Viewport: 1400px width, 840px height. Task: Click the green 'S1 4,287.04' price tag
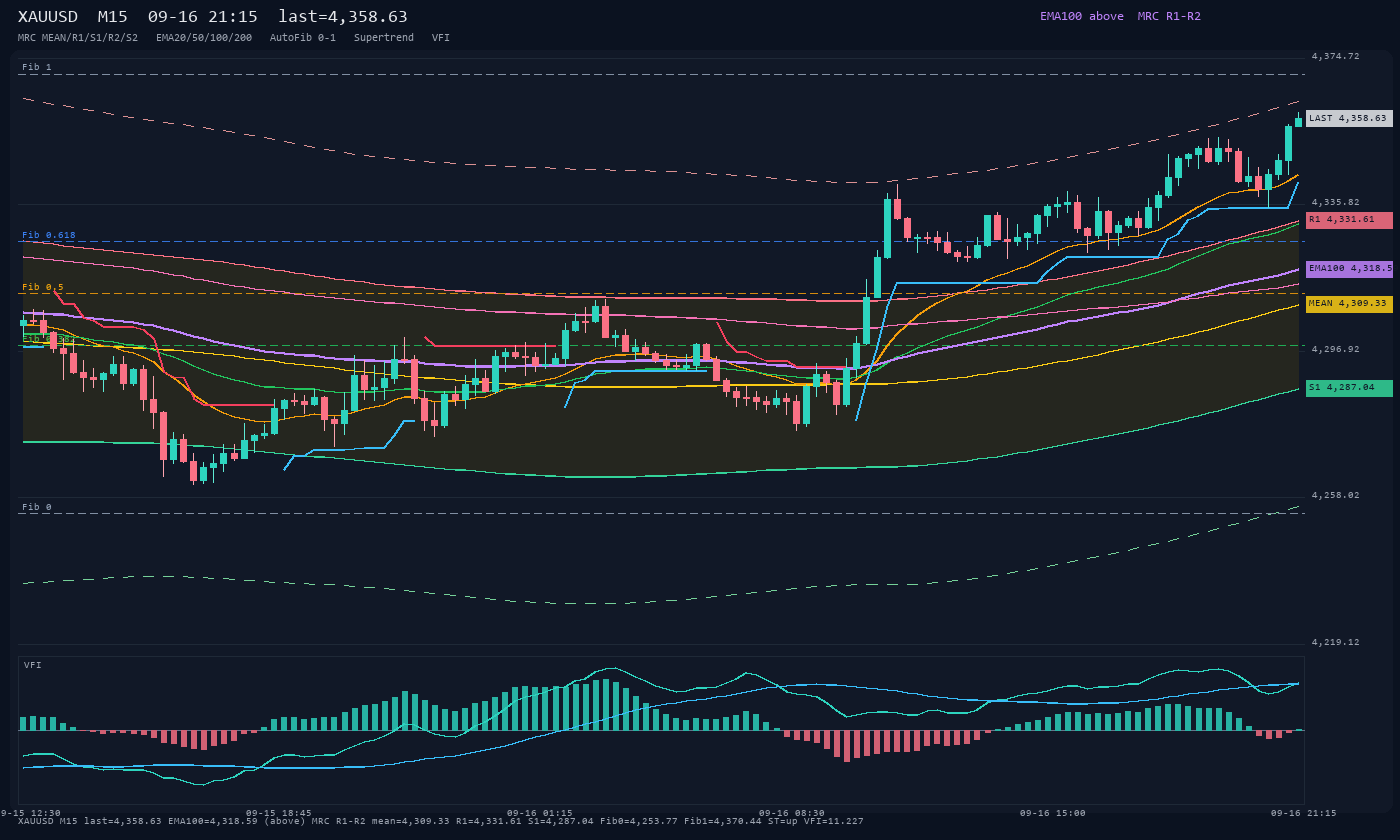tap(1349, 387)
